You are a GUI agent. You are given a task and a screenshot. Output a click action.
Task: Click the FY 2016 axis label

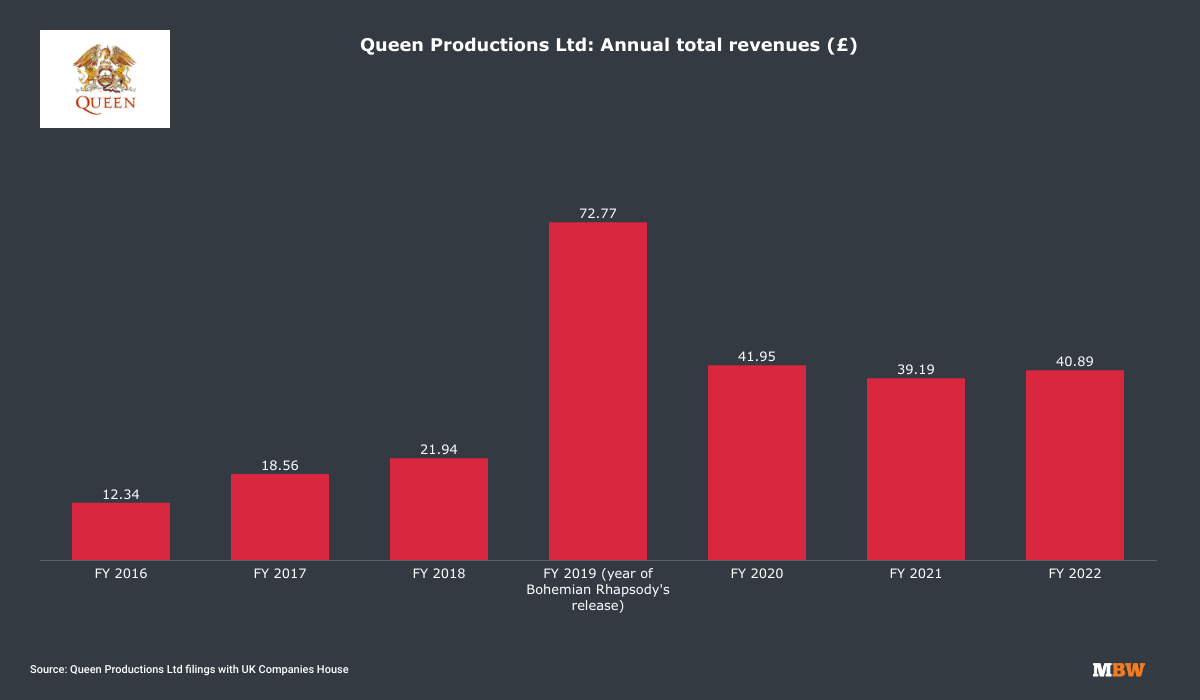pos(121,574)
